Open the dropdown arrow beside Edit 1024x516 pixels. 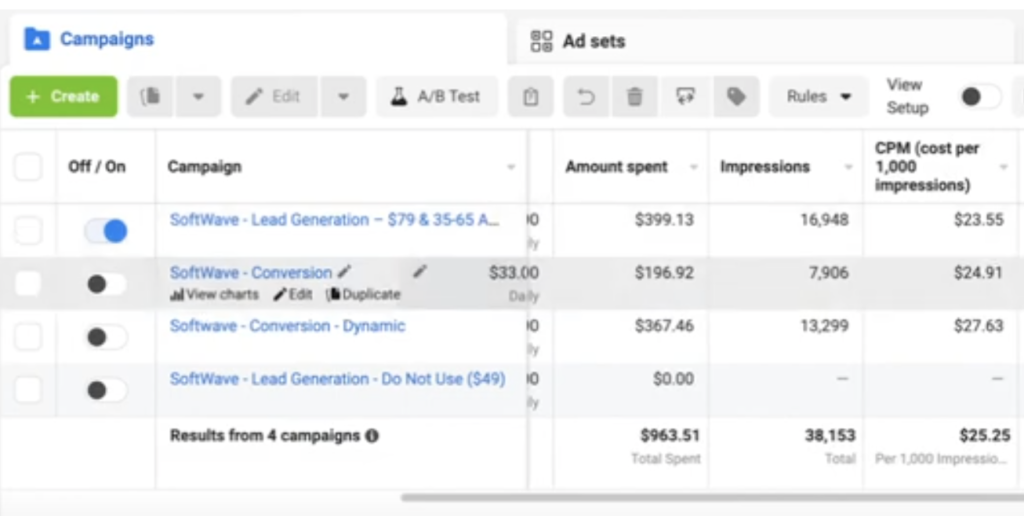(343, 97)
